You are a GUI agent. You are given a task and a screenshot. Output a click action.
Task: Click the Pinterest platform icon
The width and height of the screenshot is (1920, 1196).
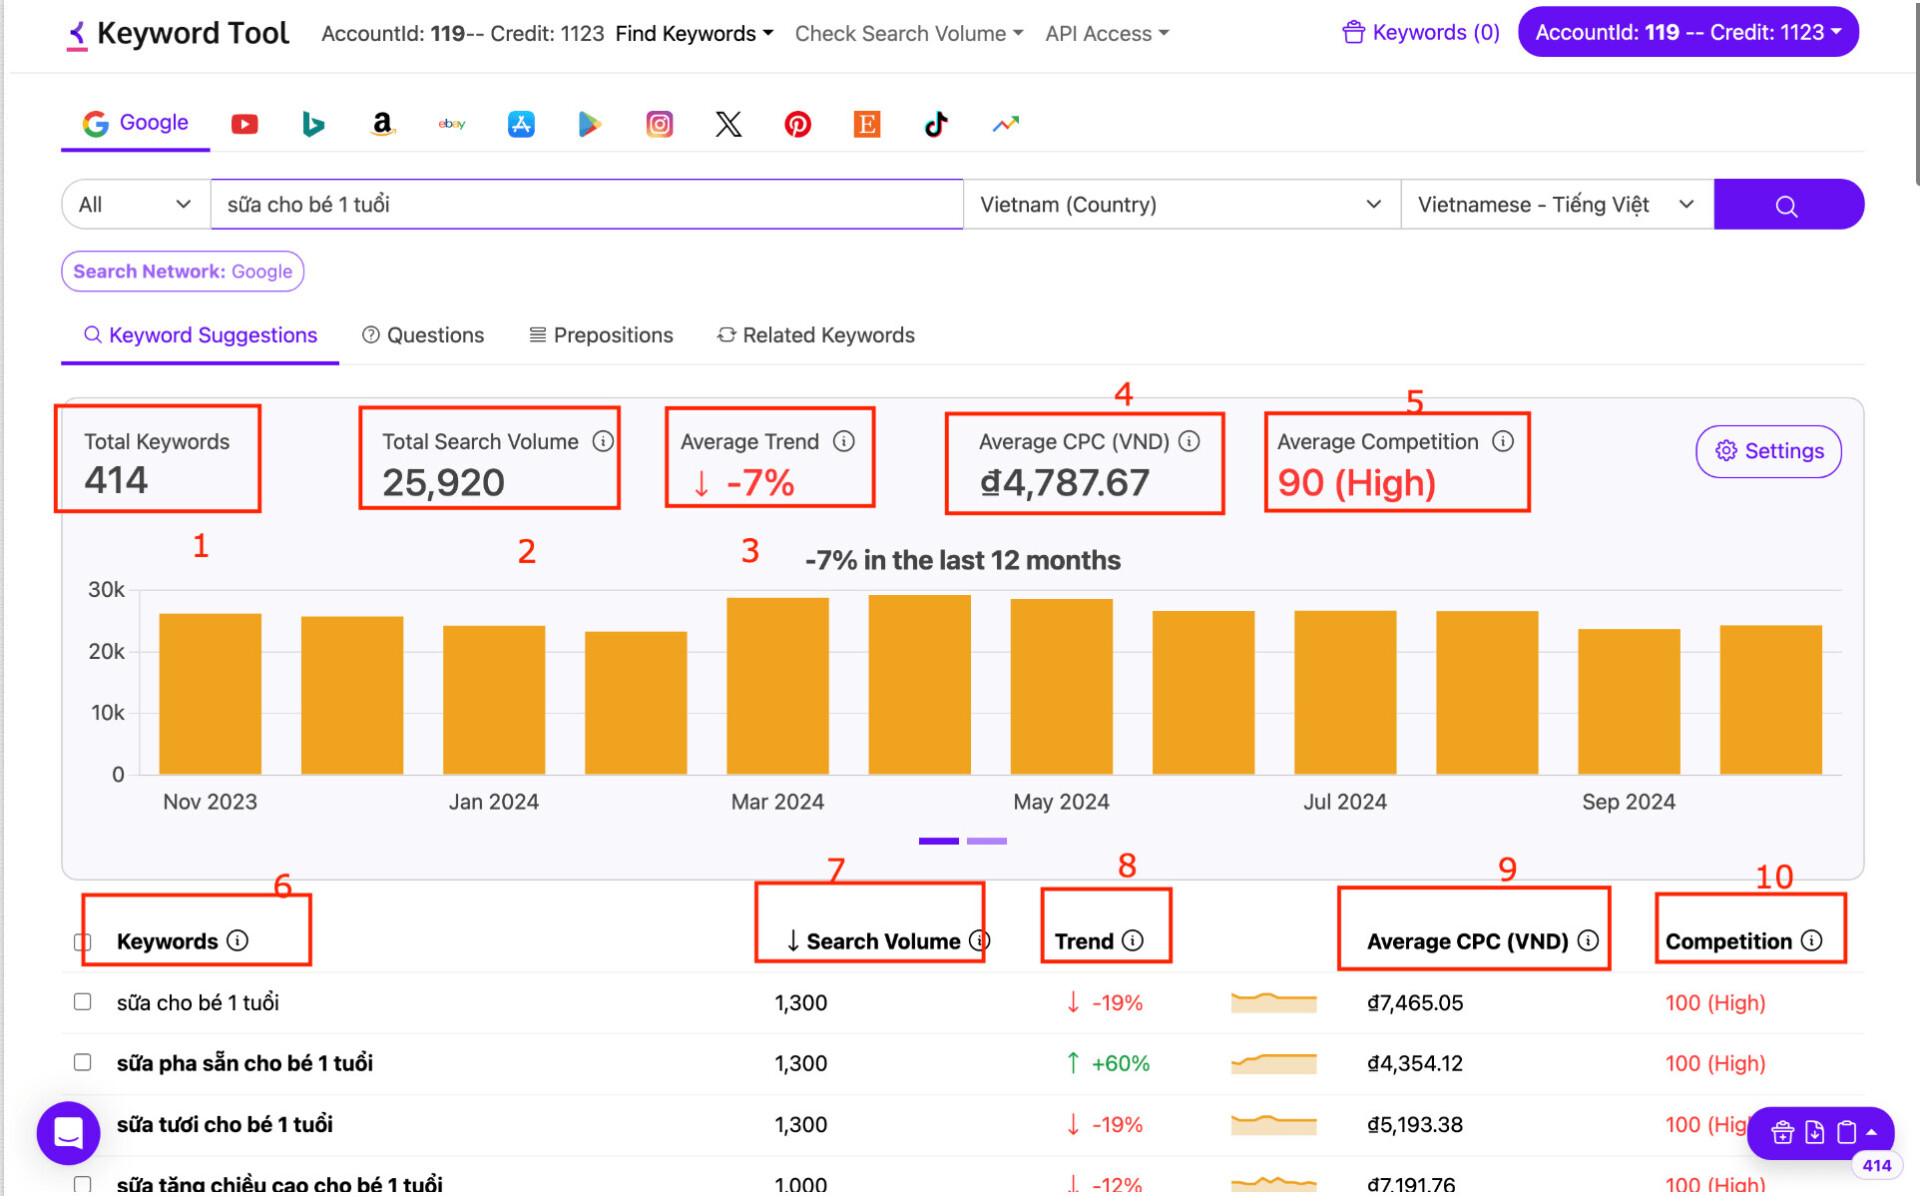797,123
